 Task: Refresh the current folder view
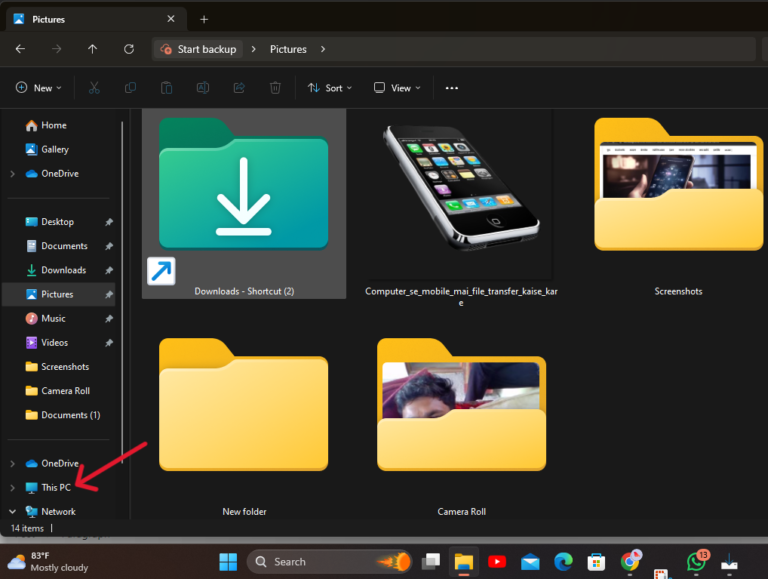tap(129, 49)
